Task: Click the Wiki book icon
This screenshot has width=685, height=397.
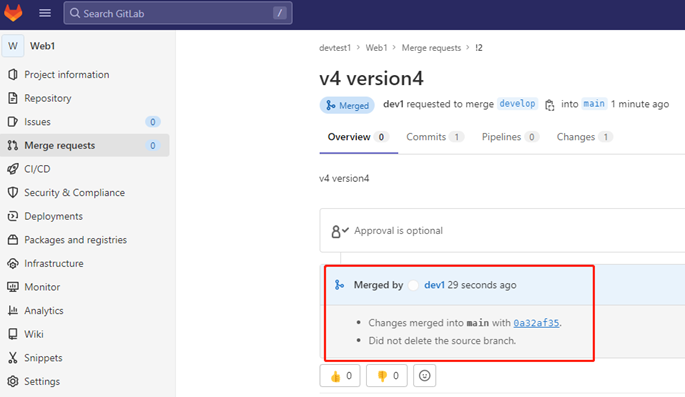Action: click(x=13, y=334)
